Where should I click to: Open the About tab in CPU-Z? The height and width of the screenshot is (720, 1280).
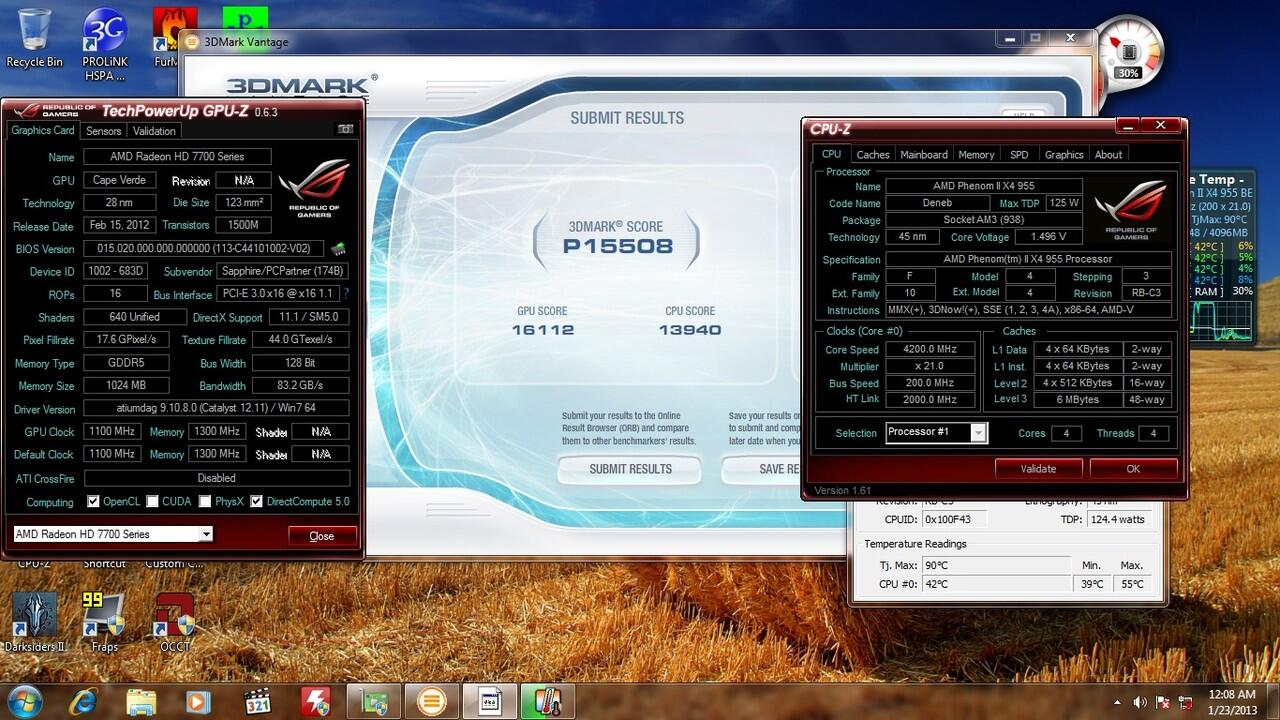pyautogui.click(x=1108, y=155)
